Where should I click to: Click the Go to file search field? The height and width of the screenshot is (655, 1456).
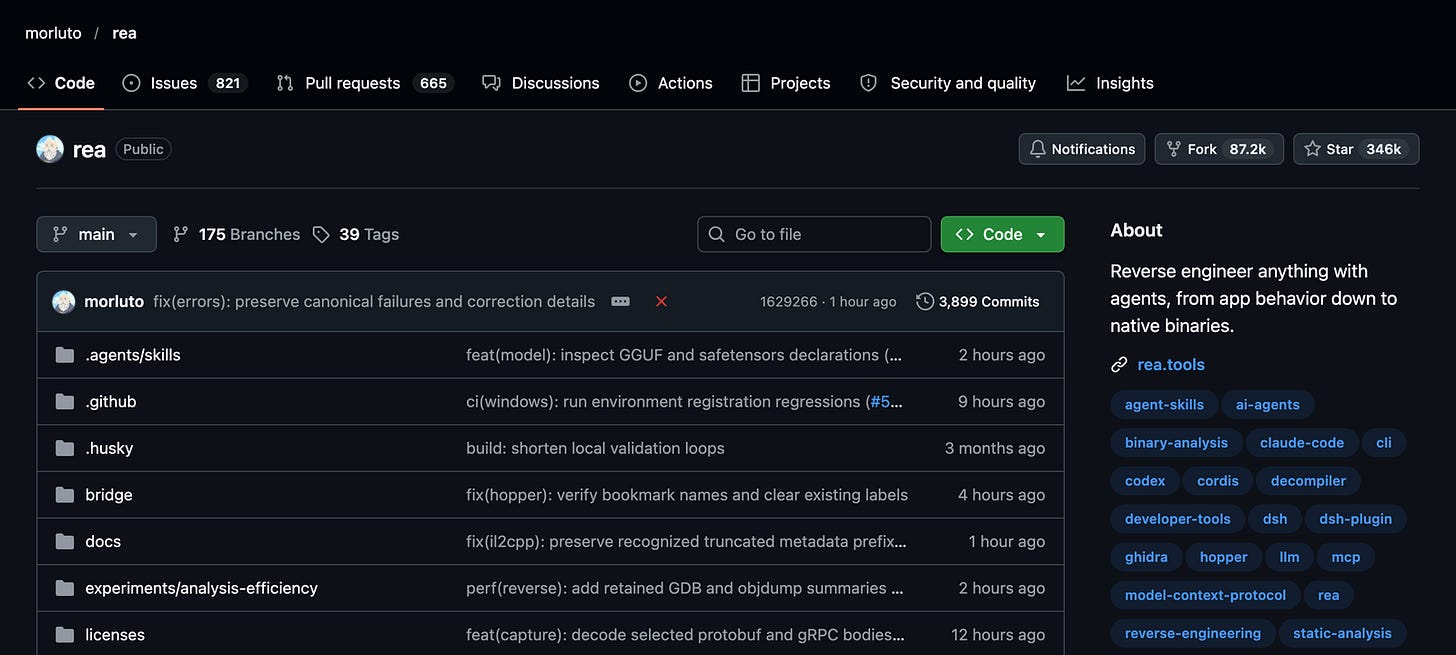(814, 234)
